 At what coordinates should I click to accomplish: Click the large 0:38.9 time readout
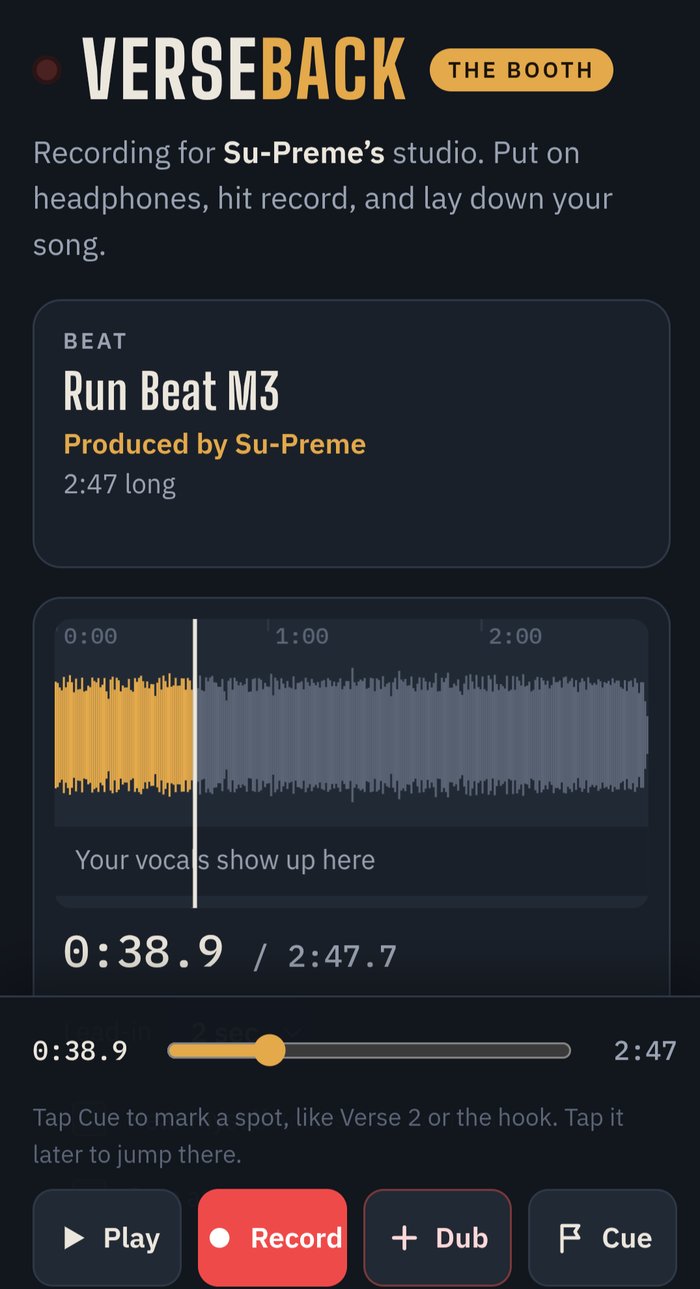[x=143, y=952]
